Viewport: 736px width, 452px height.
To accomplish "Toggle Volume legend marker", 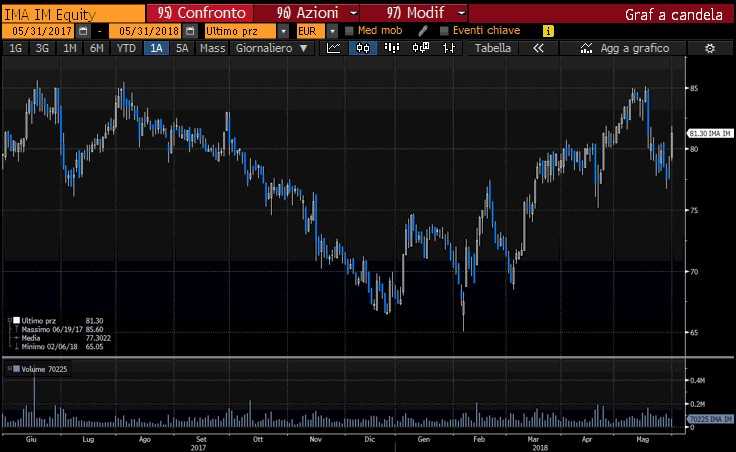I will point(16,369).
